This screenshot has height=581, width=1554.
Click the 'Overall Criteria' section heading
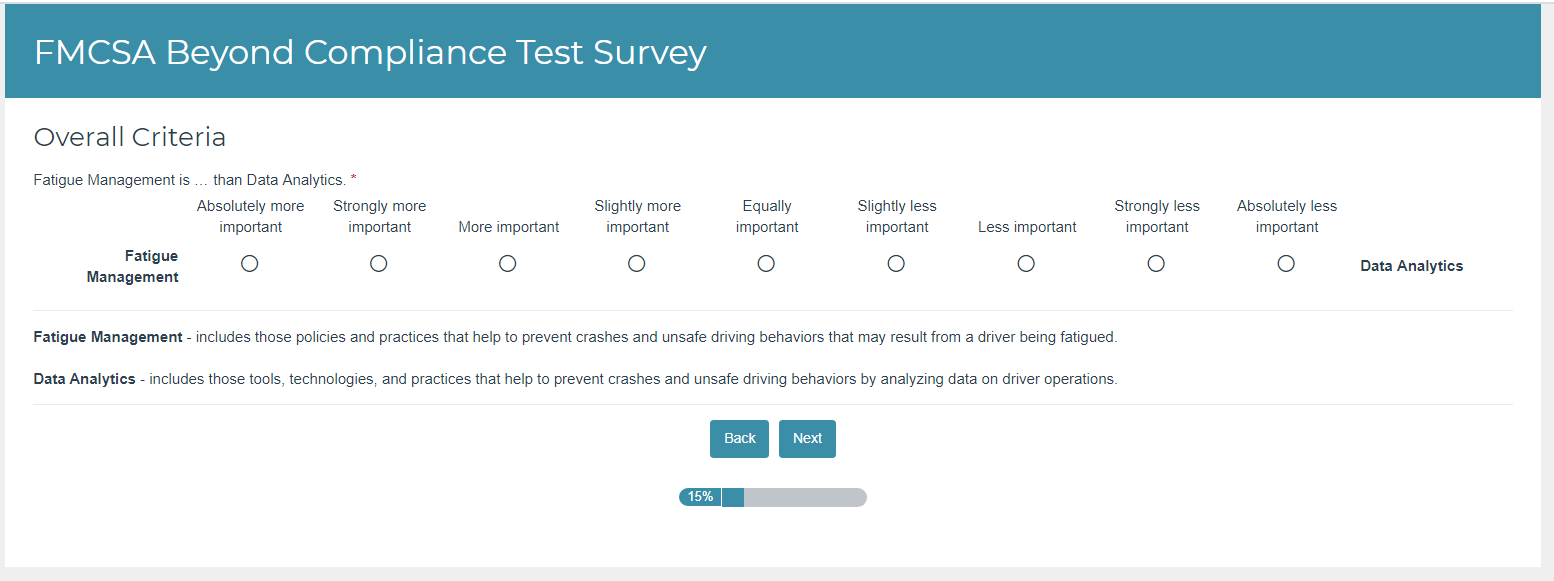130,137
